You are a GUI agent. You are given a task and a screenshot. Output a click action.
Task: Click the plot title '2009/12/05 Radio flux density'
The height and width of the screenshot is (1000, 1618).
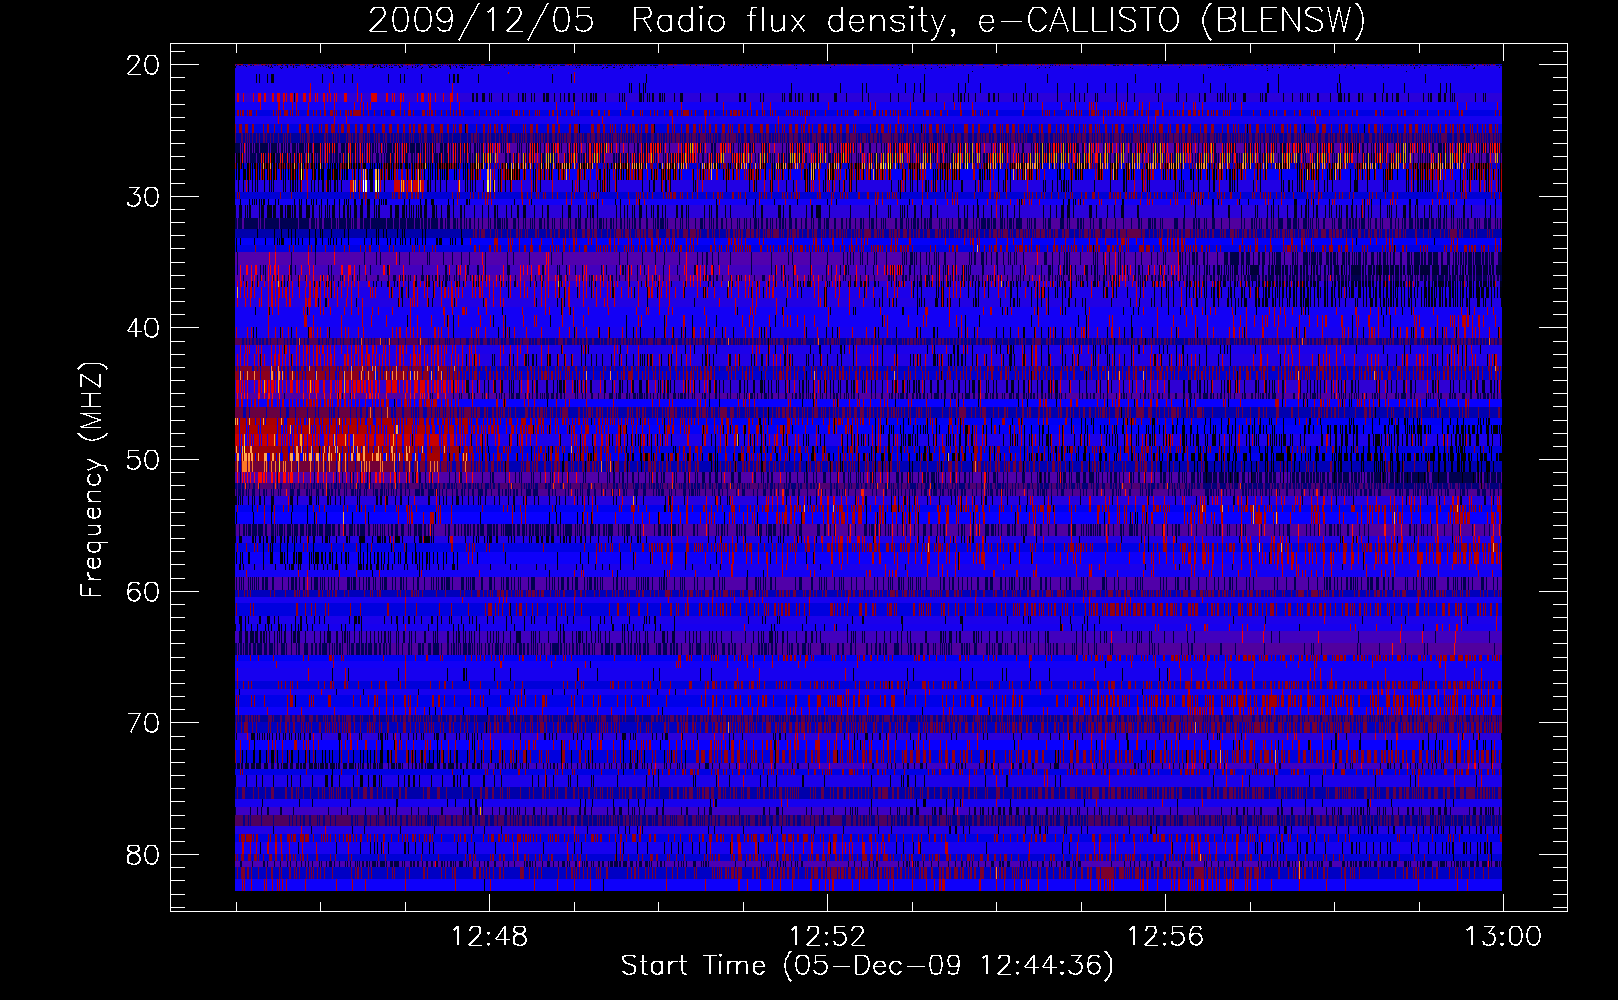tap(867, 21)
